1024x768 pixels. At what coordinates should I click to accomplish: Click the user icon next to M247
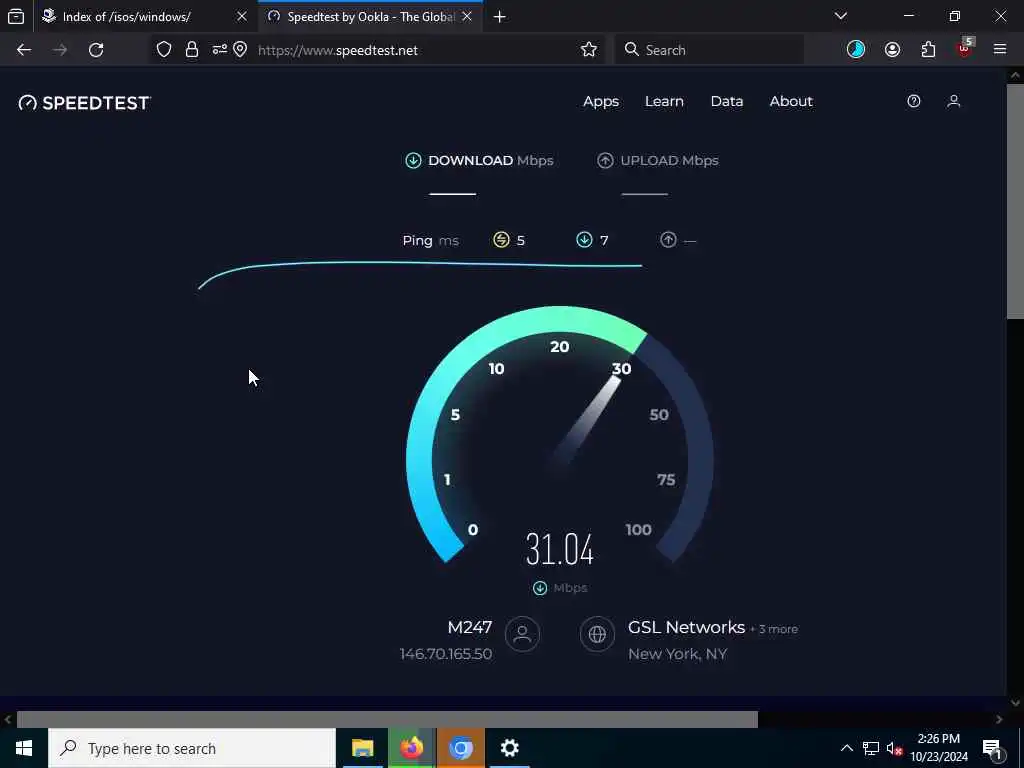(522, 634)
